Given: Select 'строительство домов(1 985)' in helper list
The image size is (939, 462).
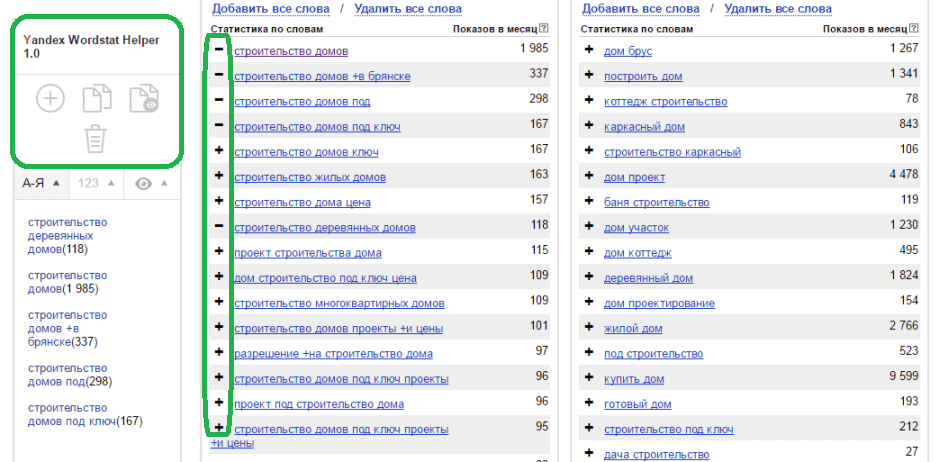Looking at the screenshot, I should pos(68,282).
